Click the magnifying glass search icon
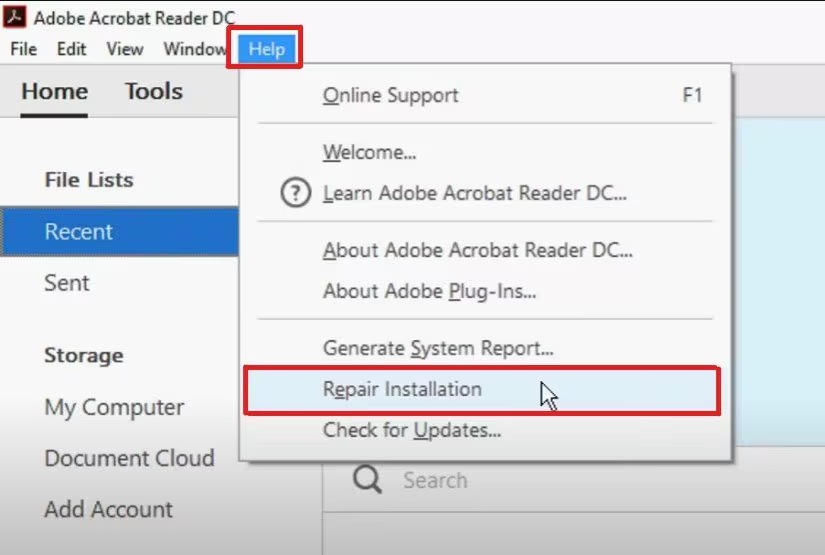 [x=367, y=479]
